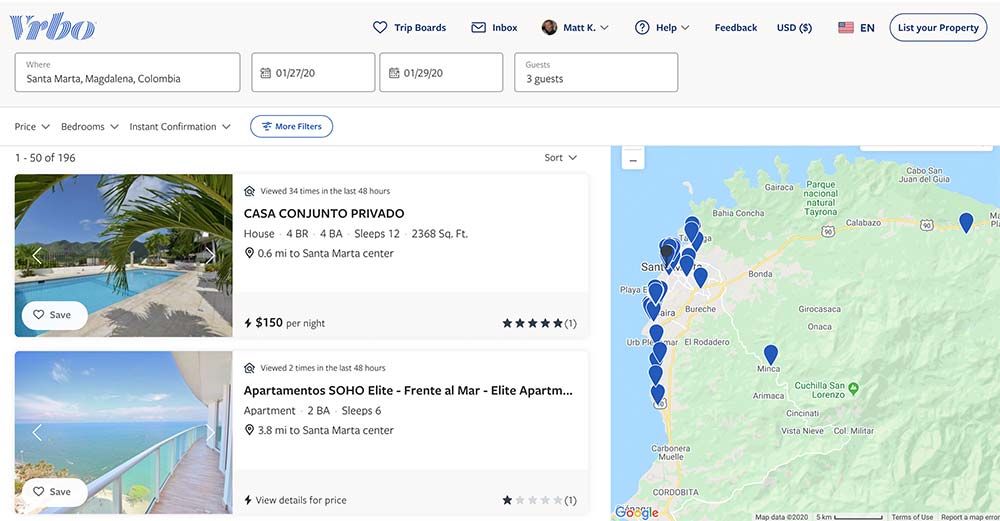Open Apartamentos SOHO Elite listing title
Viewport: 1000px width, 521px height.
408,390
